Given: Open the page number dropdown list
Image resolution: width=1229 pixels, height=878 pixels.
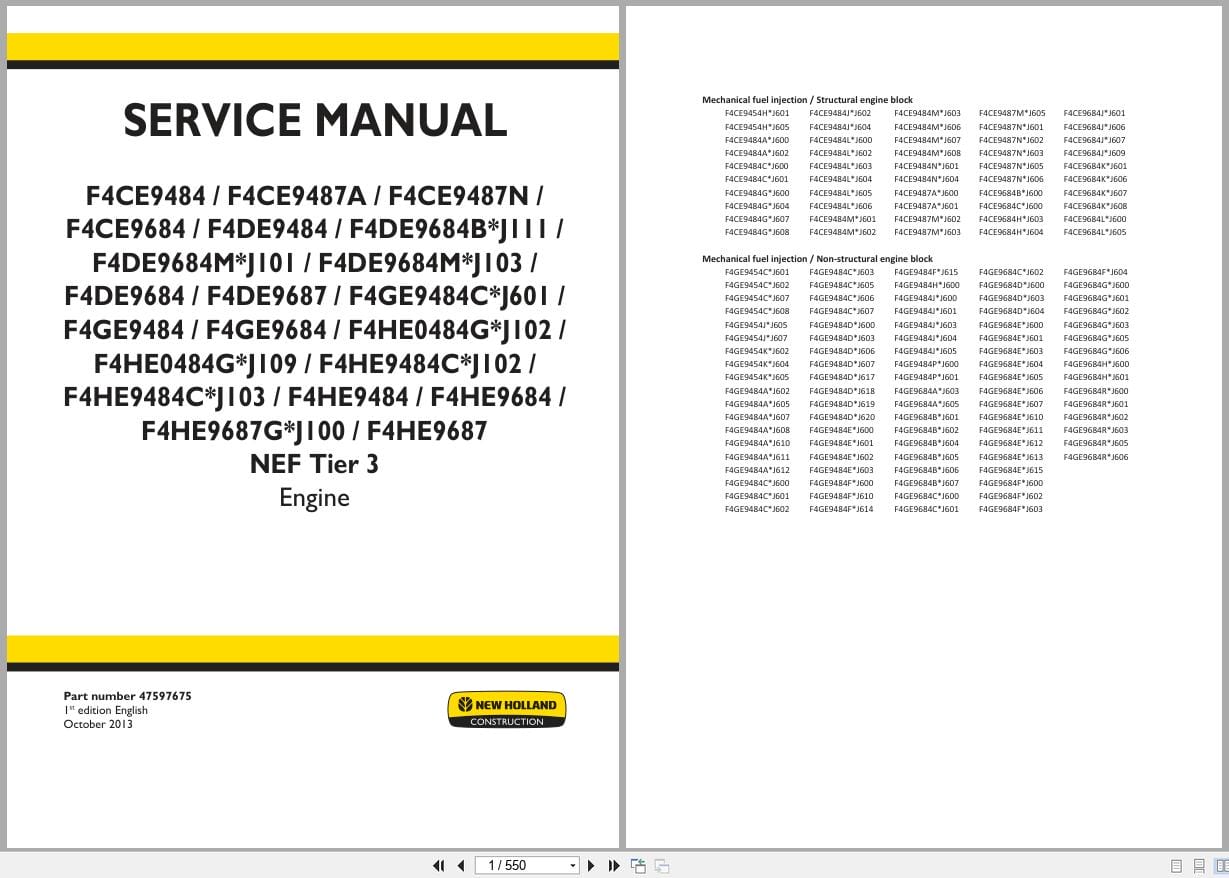Looking at the screenshot, I should click(571, 865).
